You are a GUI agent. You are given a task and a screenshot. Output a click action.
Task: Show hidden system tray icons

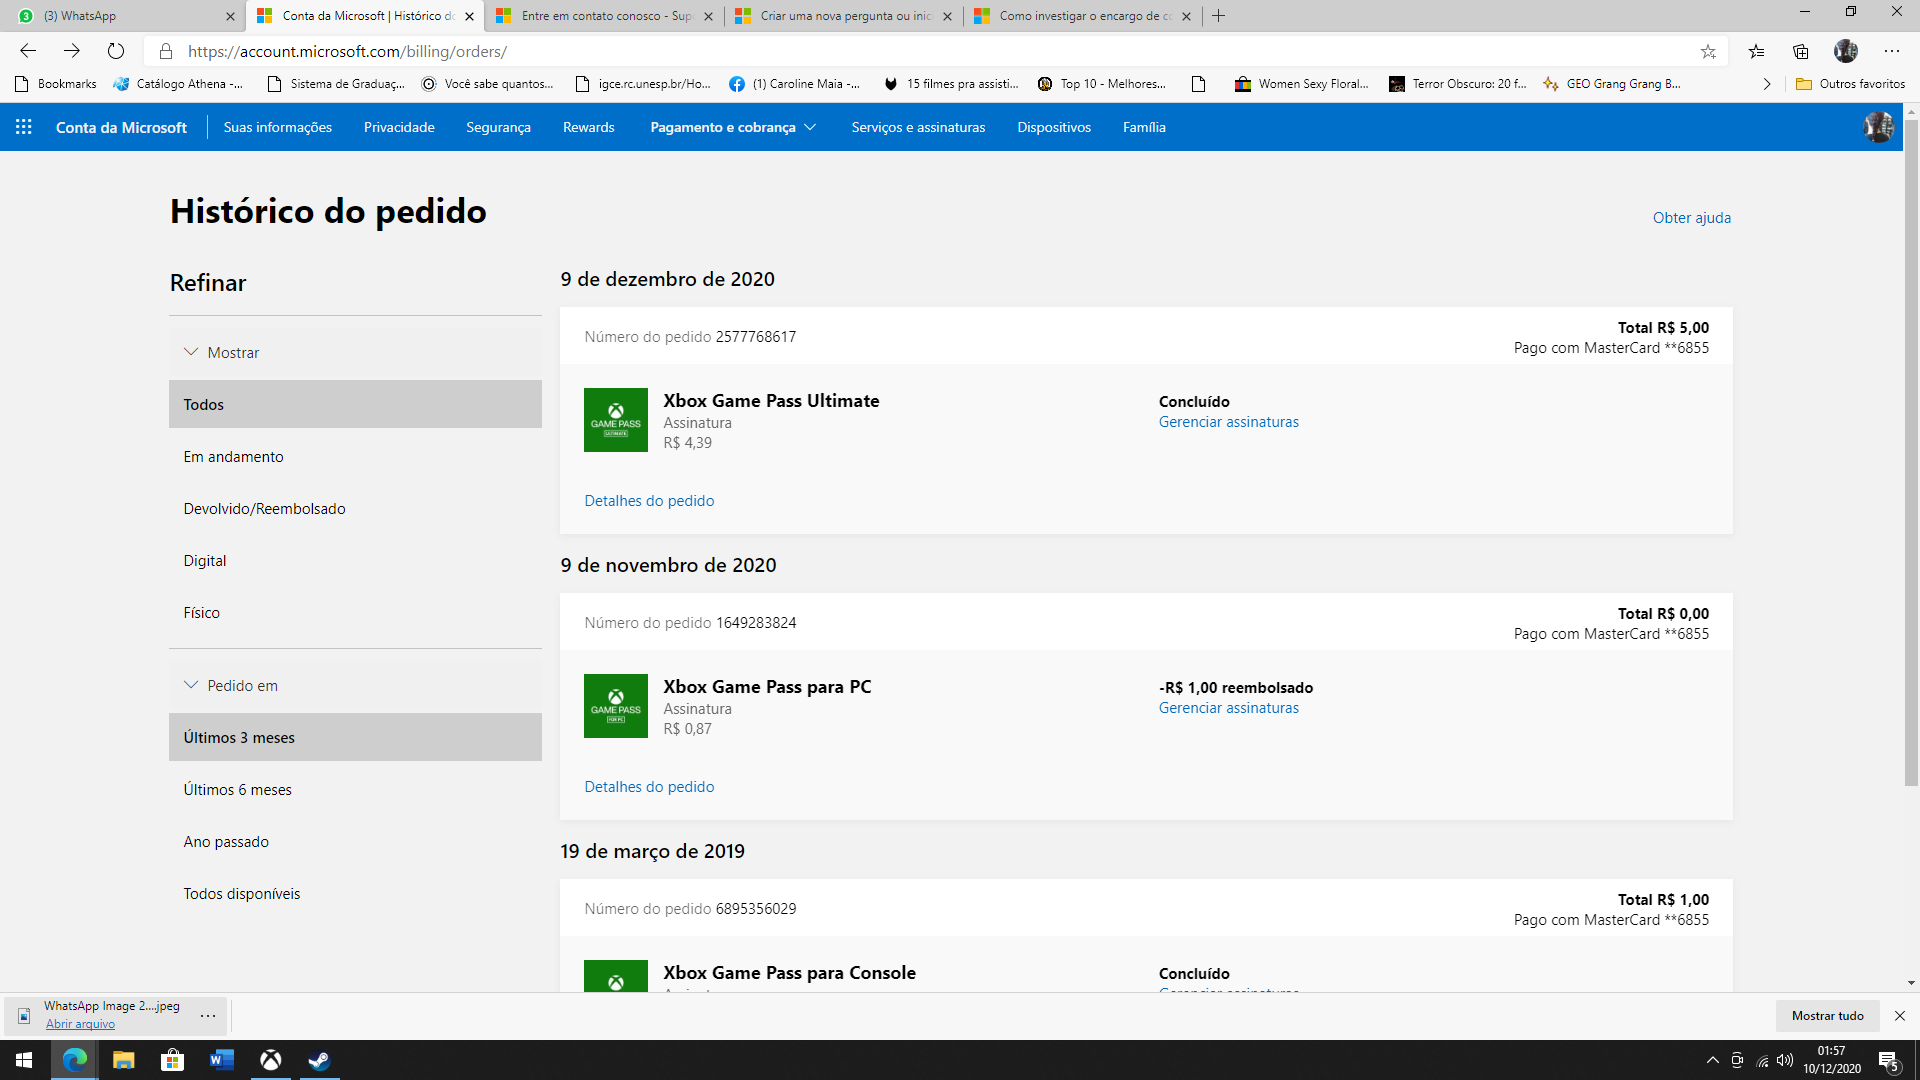1713,1060
